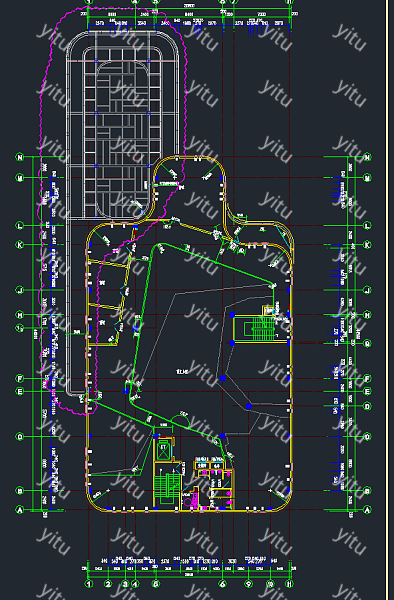Select axis bubble 6 at the bottom
Viewport: 394px width, 600px height.
click(x=222, y=584)
